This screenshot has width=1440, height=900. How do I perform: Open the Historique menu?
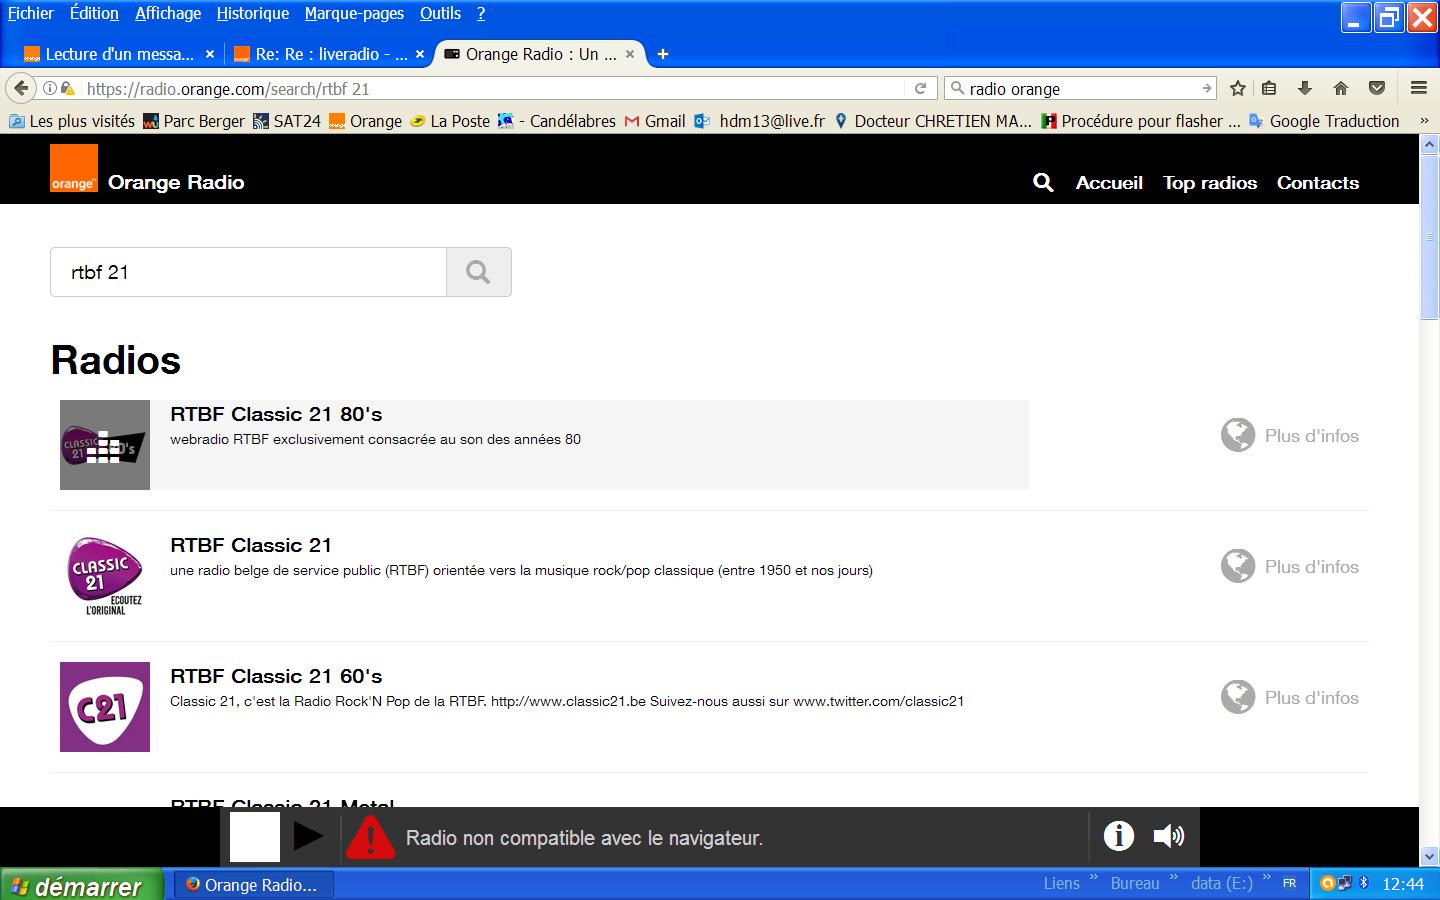(252, 13)
